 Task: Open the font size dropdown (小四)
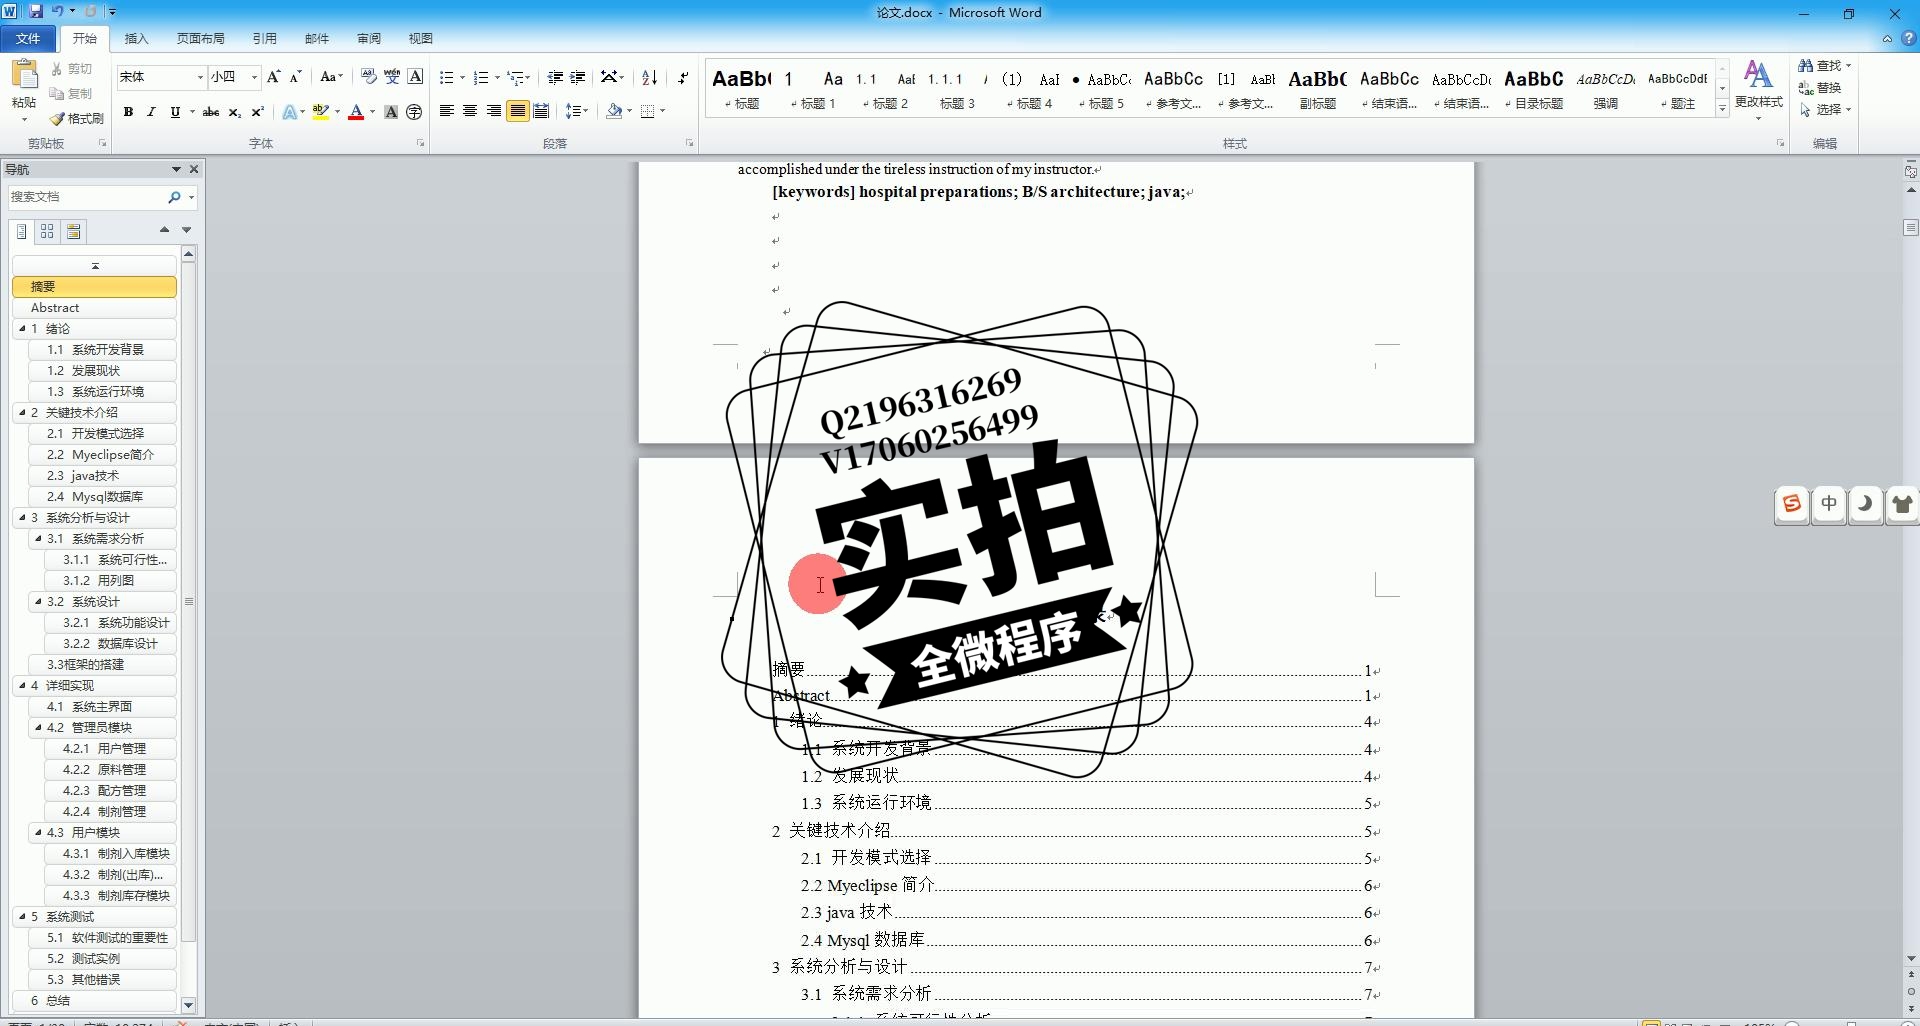[x=254, y=77]
